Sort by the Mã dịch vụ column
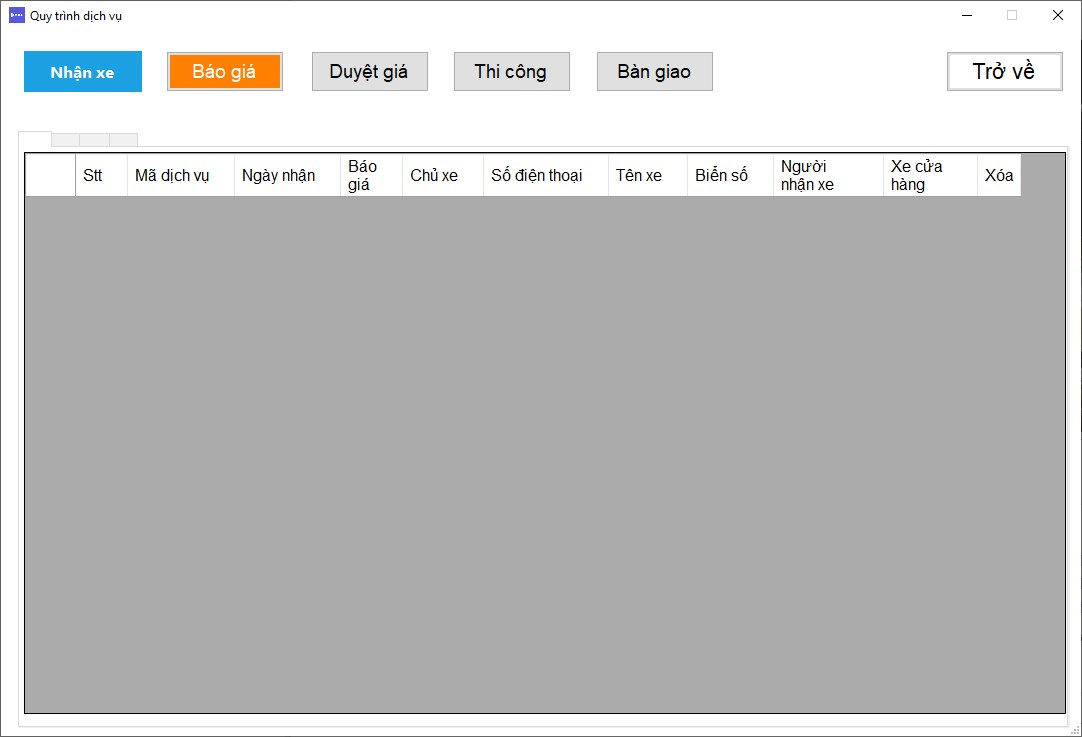Image resolution: width=1082 pixels, height=737 pixels. (181, 175)
